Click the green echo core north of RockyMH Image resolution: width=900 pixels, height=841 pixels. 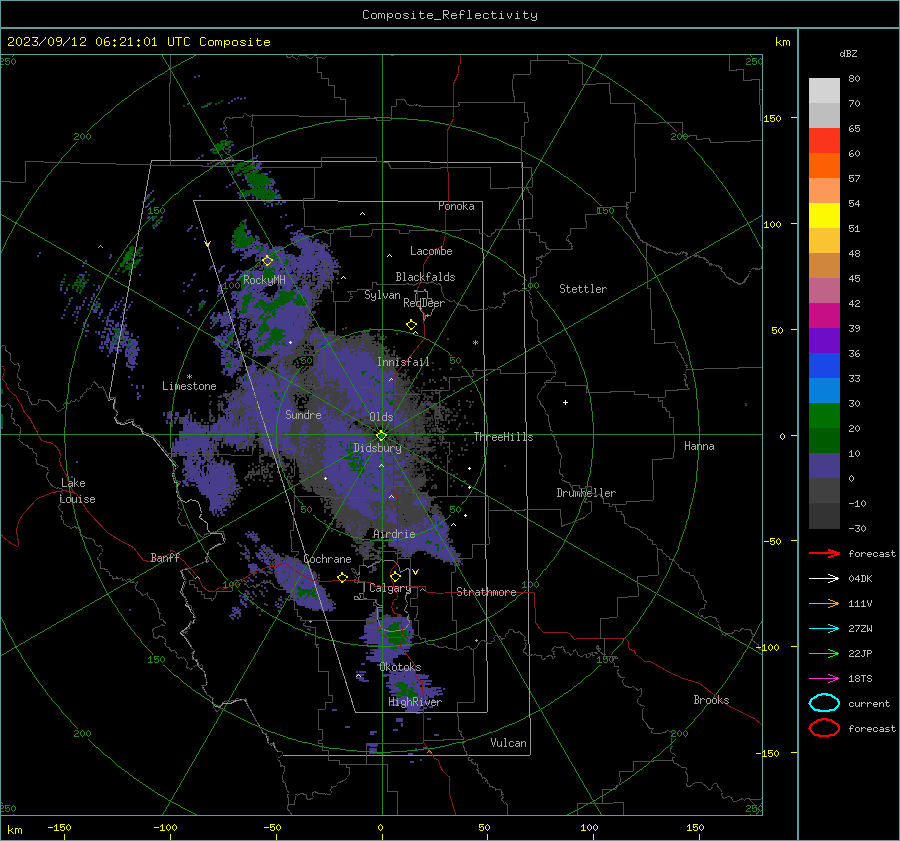pyautogui.click(x=243, y=235)
